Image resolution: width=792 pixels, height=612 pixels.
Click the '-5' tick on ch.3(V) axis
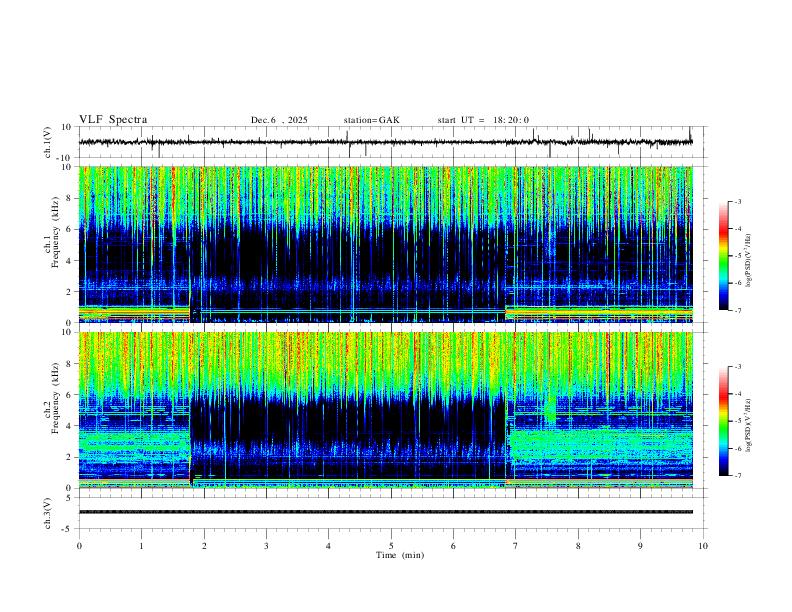pos(68,529)
